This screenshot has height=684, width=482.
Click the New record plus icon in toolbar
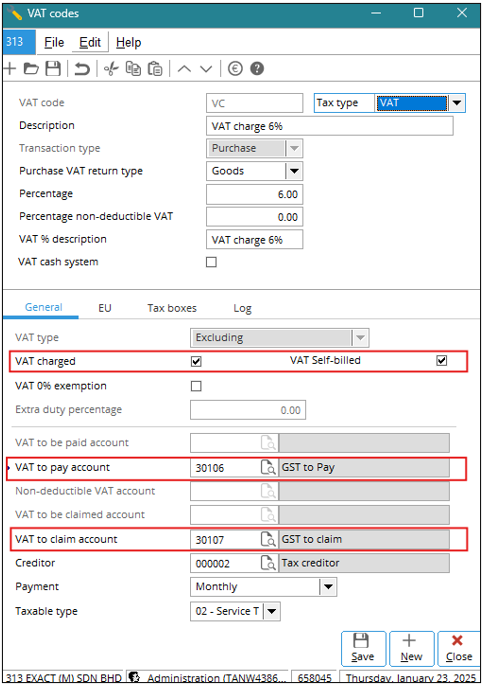pyautogui.click(x=10, y=68)
